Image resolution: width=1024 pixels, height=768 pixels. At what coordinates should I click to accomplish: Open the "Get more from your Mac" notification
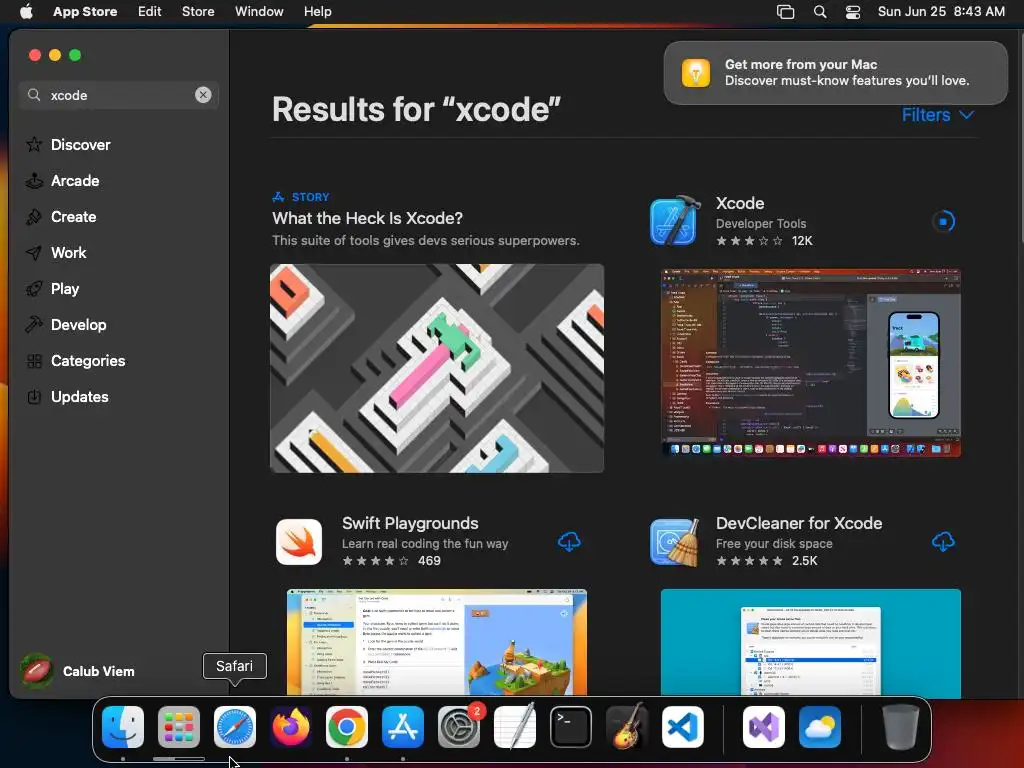point(835,72)
